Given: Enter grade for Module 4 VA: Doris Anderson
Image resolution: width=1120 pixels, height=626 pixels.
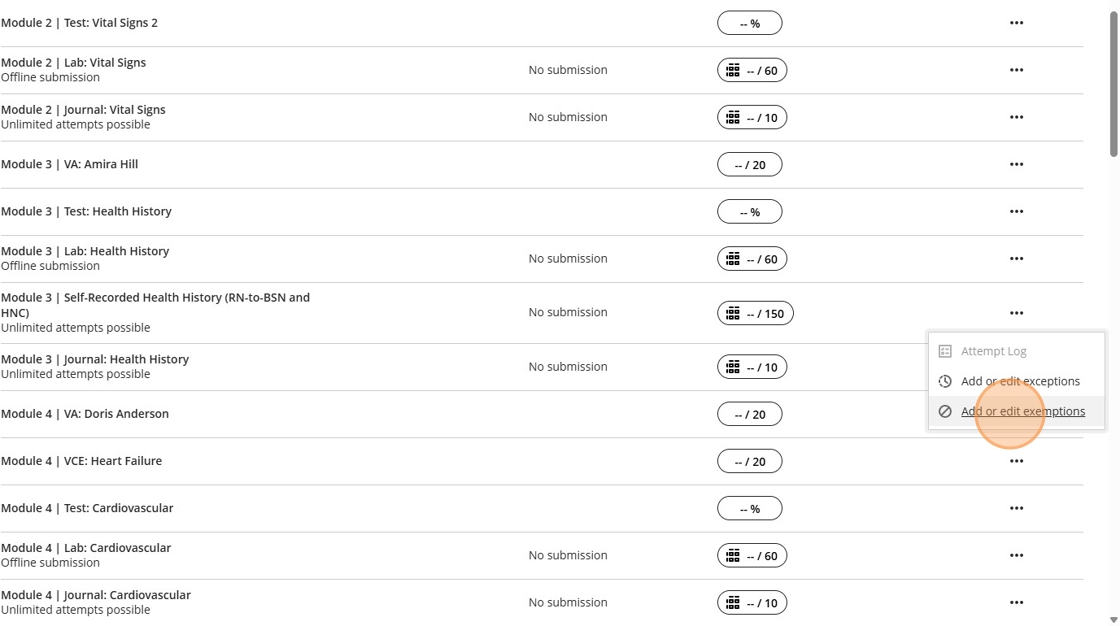Looking at the screenshot, I should 749,414.
